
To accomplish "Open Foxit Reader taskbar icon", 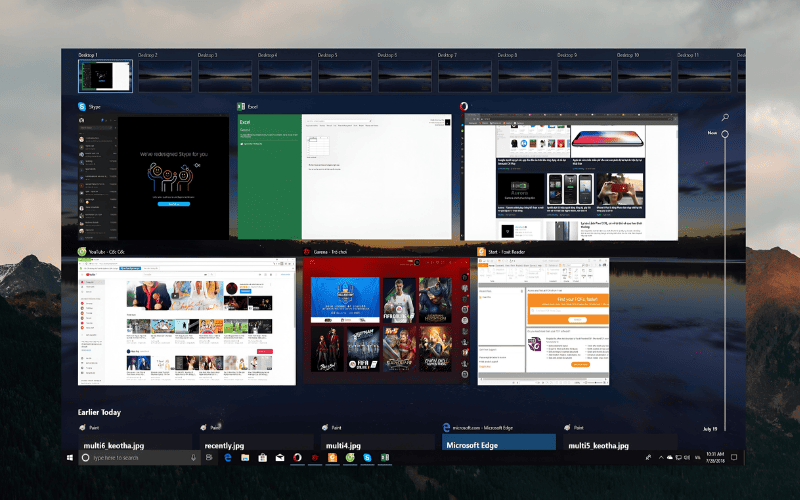I will [332, 458].
